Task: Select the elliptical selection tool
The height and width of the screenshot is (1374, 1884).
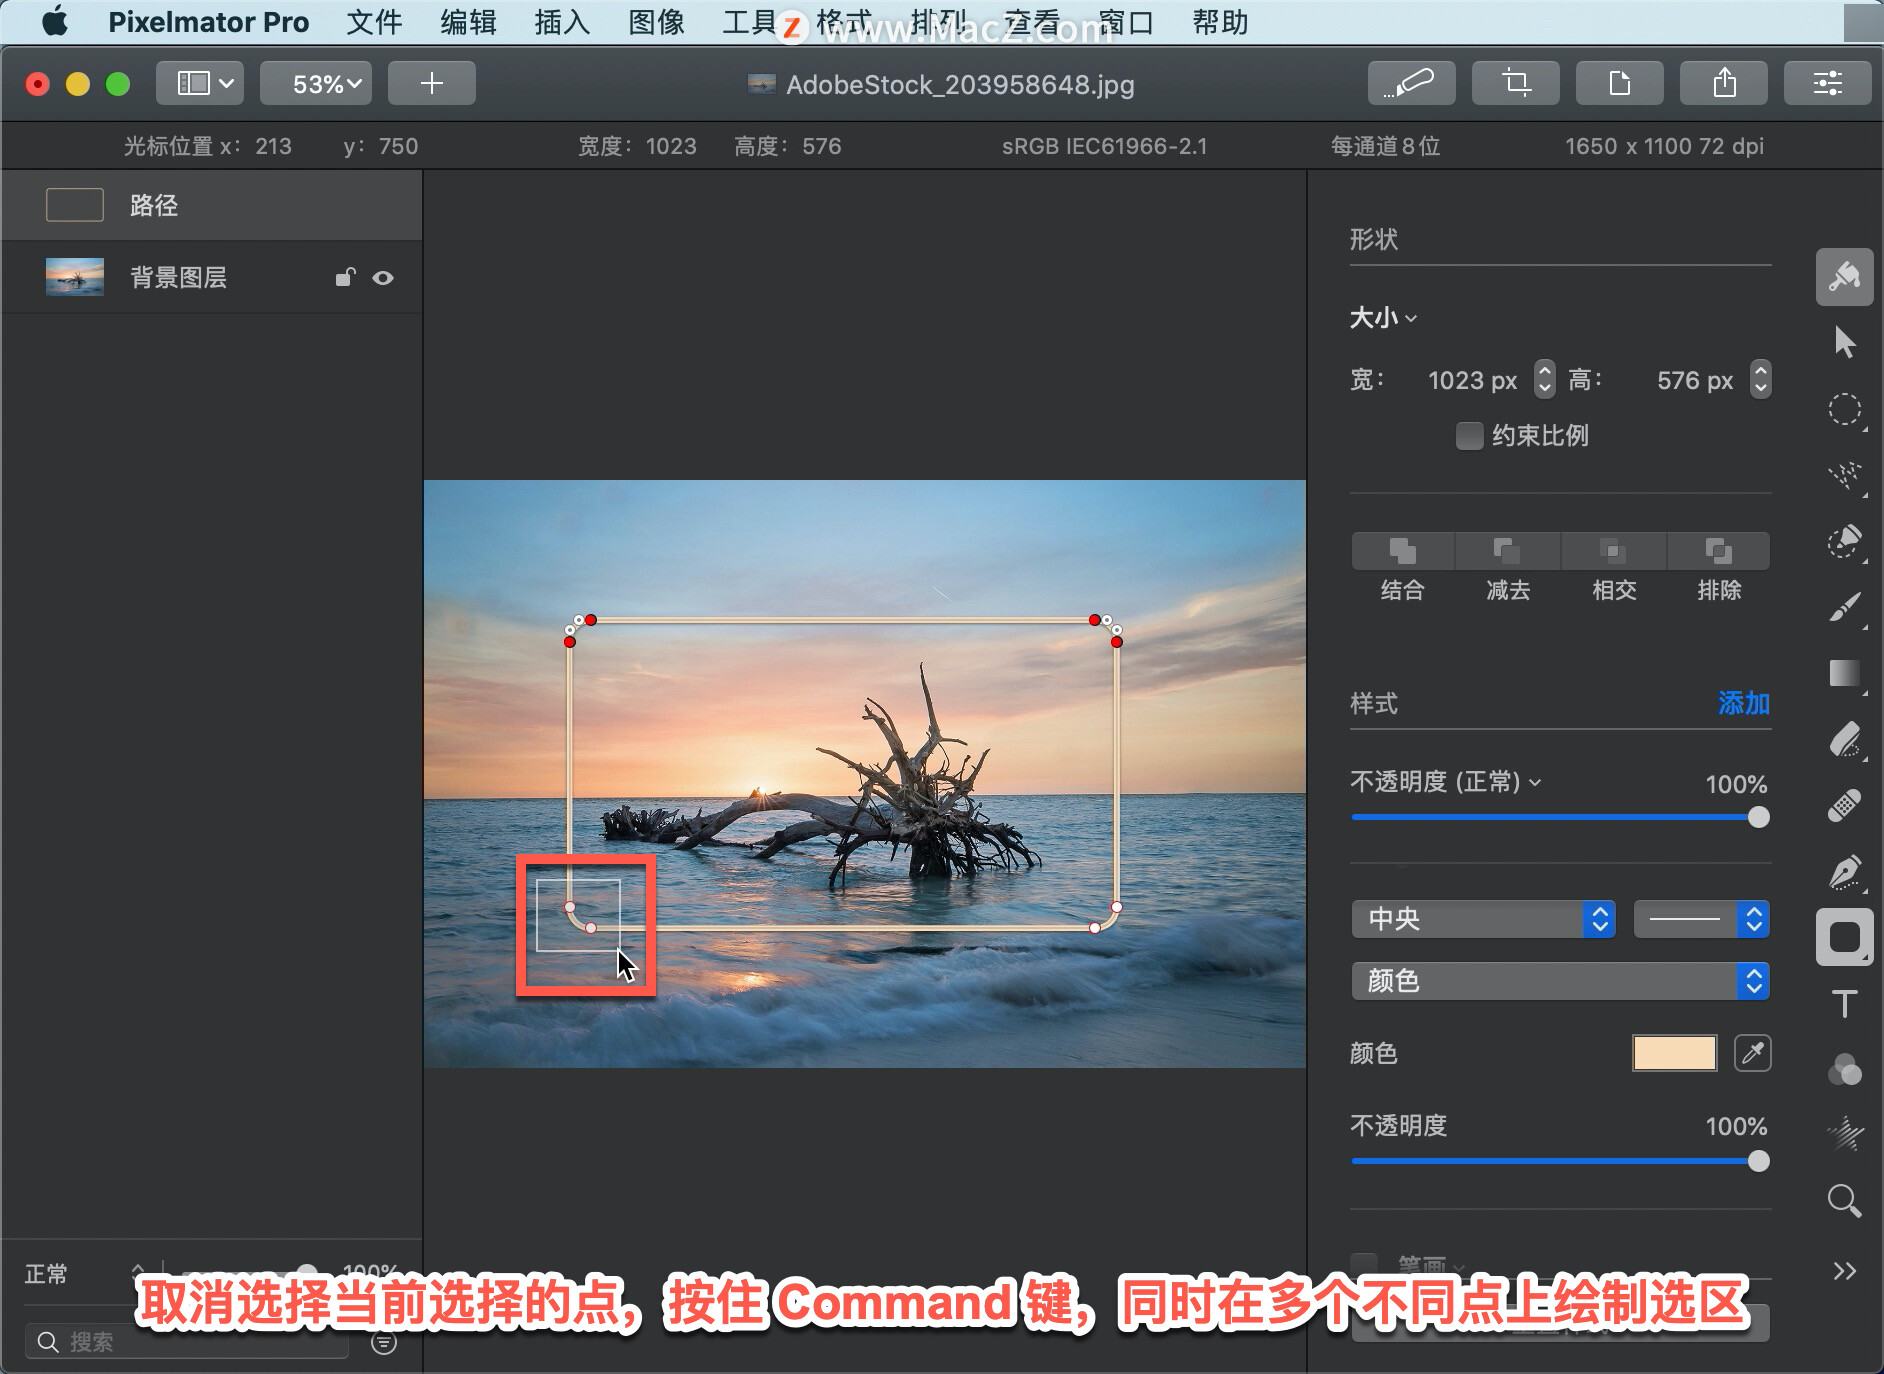Action: point(1844,409)
